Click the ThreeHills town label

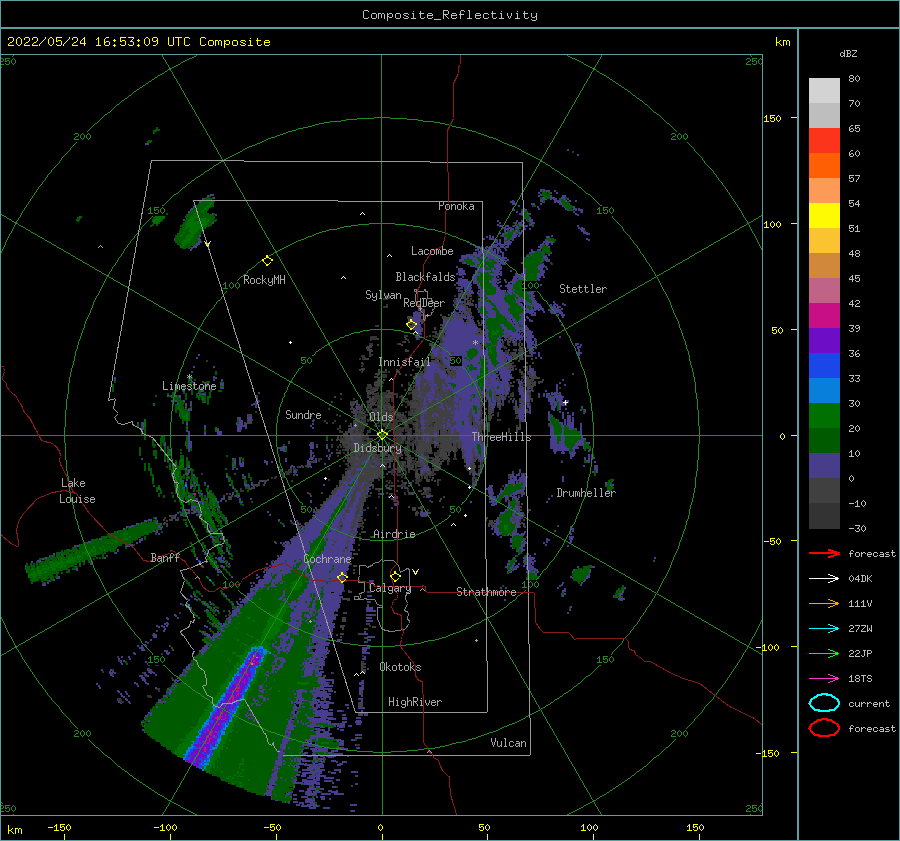click(x=501, y=437)
